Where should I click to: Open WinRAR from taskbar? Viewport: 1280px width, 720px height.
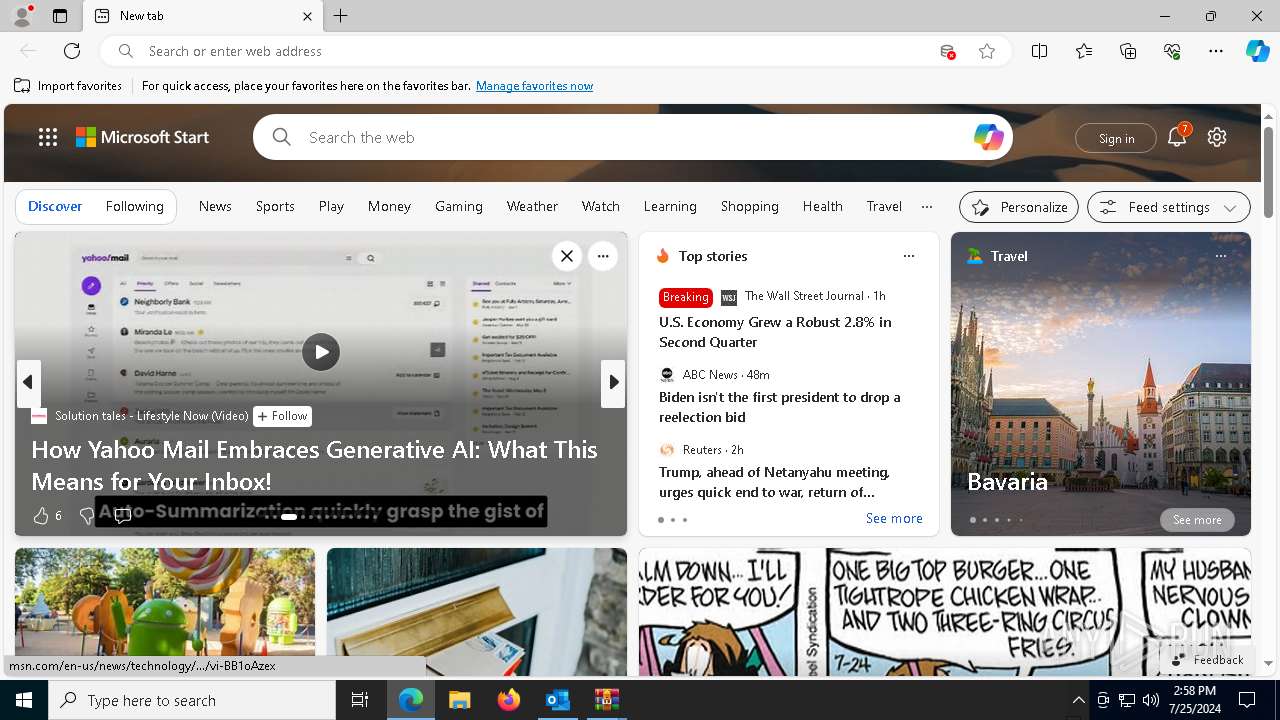(x=606, y=700)
